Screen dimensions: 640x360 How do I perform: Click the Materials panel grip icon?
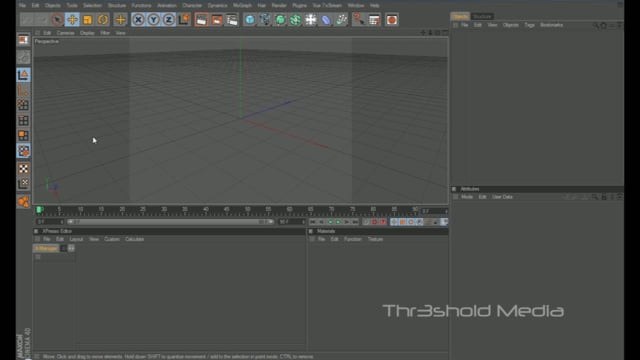tap(311, 231)
